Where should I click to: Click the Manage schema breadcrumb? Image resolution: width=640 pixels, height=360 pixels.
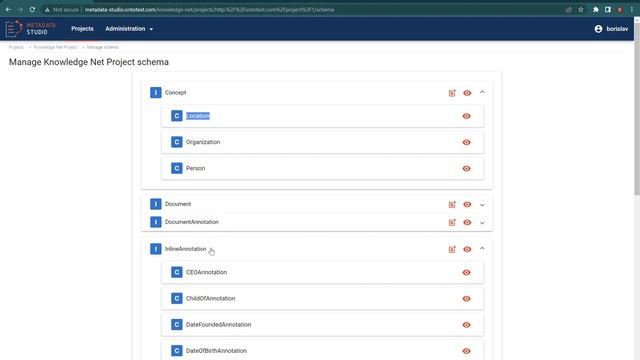pyautogui.click(x=102, y=47)
